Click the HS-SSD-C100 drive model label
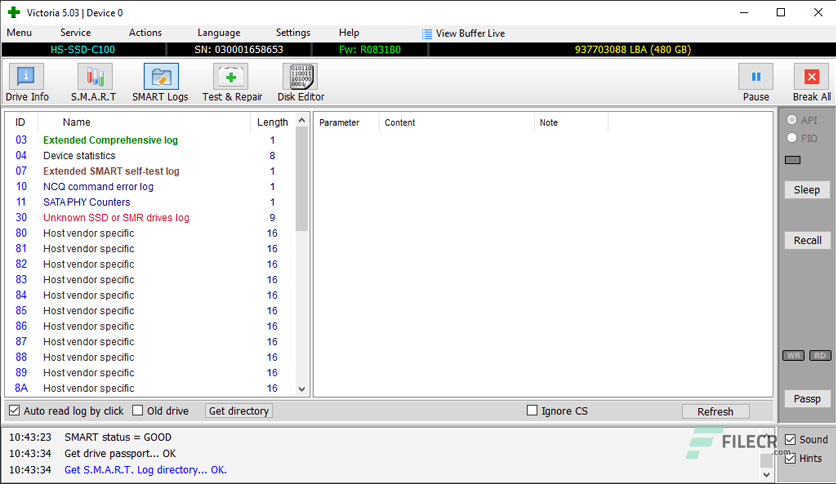Viewport: 836px width, 484px height. coord(83,50)
